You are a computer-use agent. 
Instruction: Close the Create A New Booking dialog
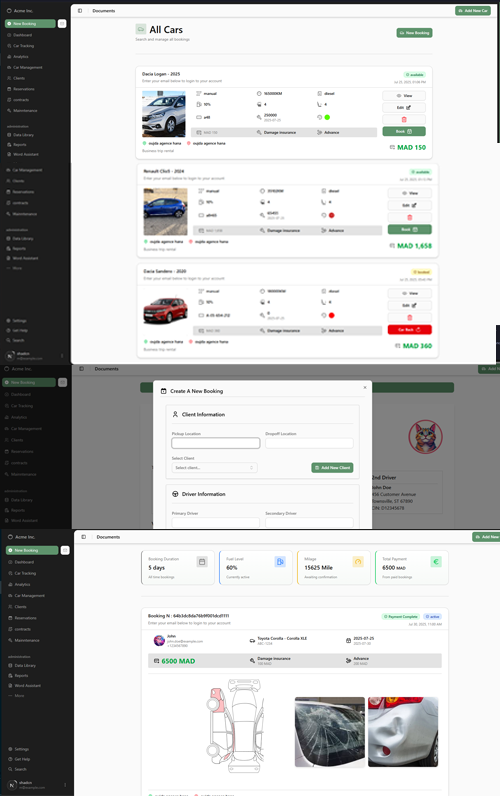(x=364, y=388)
